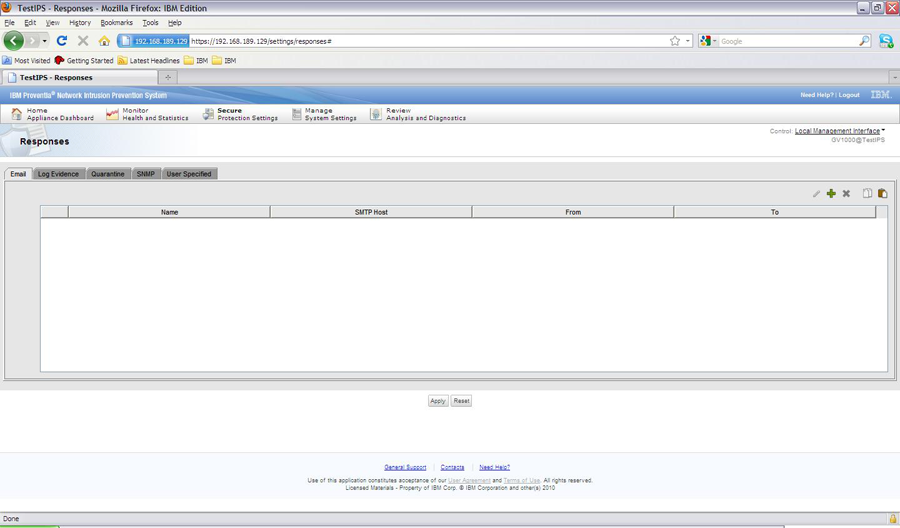Click the Apply button
The image size is (900, 528).
click(438, 401)
